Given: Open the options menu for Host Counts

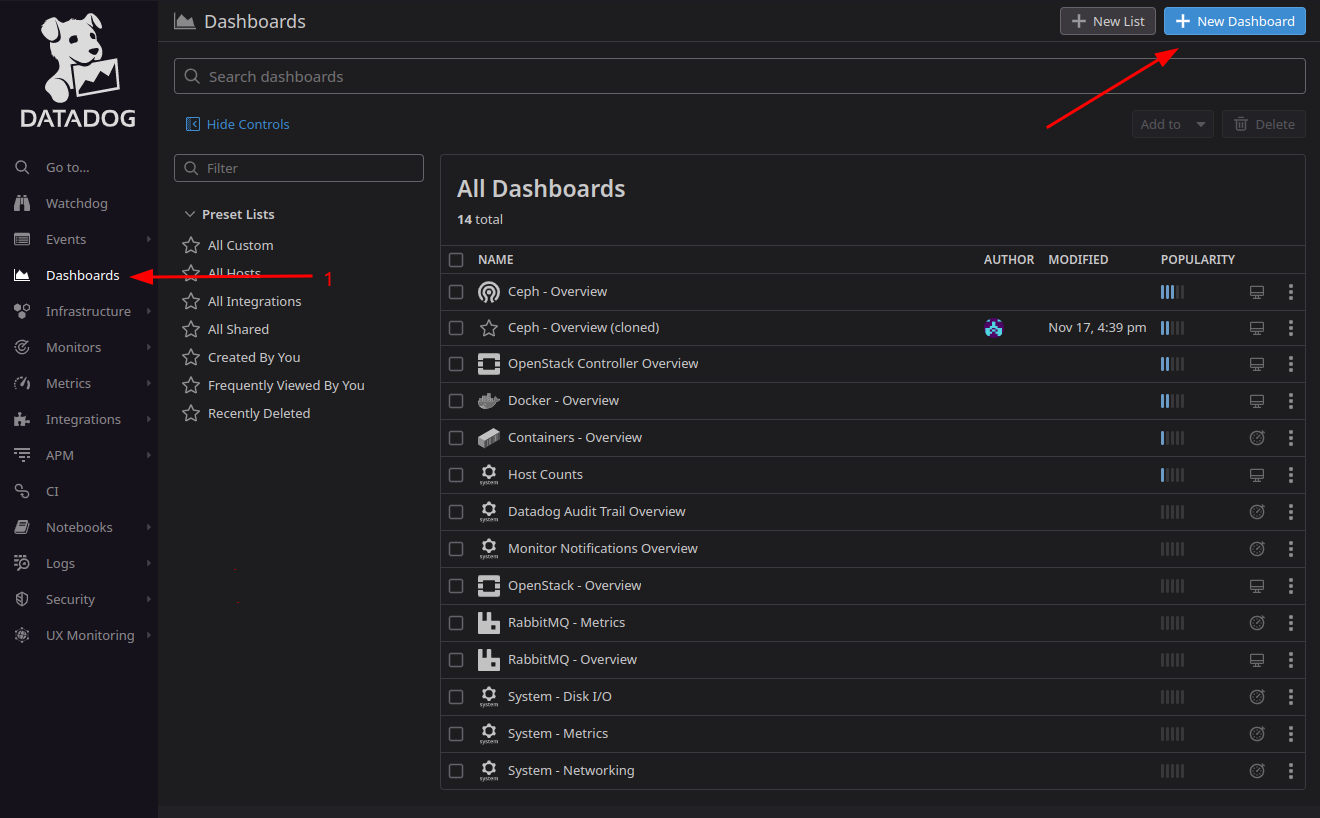Looking at the screenshot, I should [1290, 475].
